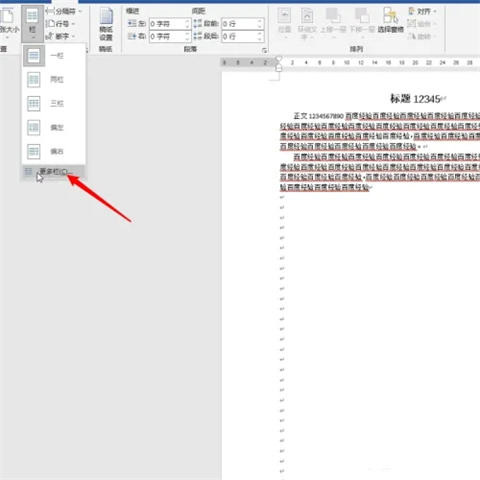Select the two columns (两栏) option

pos(53,80)
